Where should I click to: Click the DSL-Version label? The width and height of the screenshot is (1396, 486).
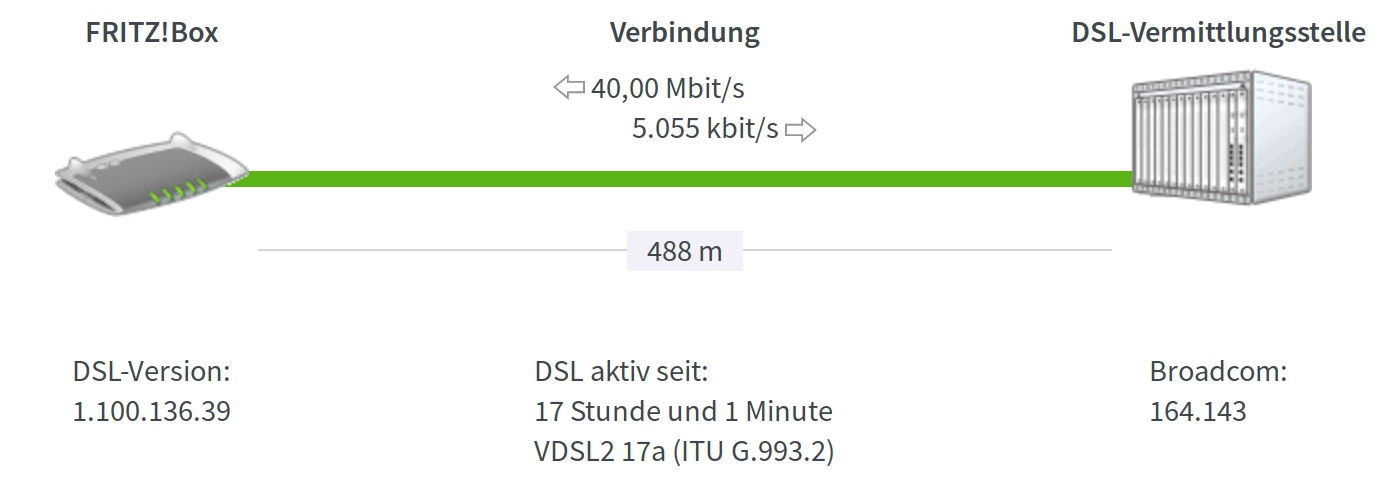(152, 372)
